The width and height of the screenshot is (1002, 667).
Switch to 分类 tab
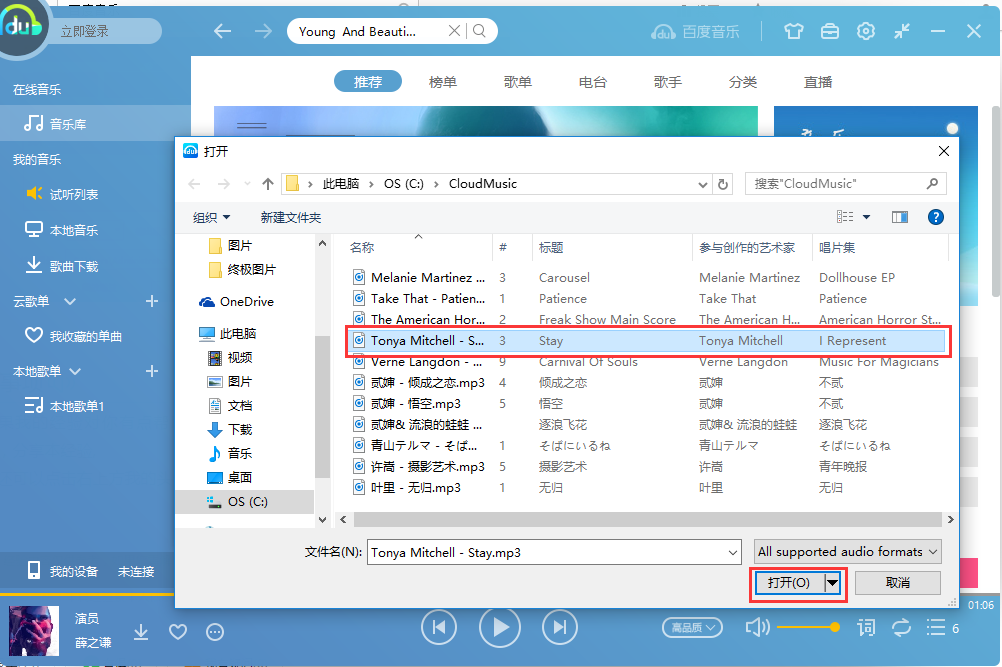coord(743,82)
